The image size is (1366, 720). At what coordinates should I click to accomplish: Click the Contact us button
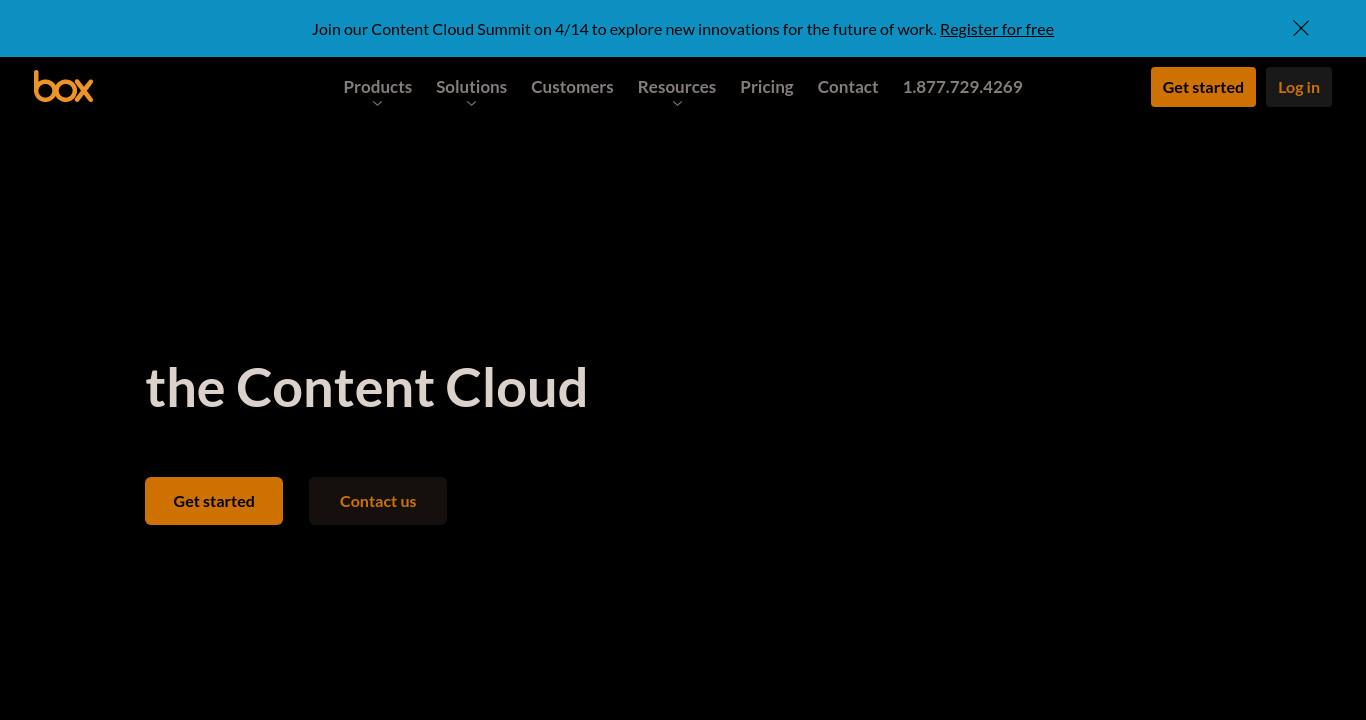[x=378, y=501]
